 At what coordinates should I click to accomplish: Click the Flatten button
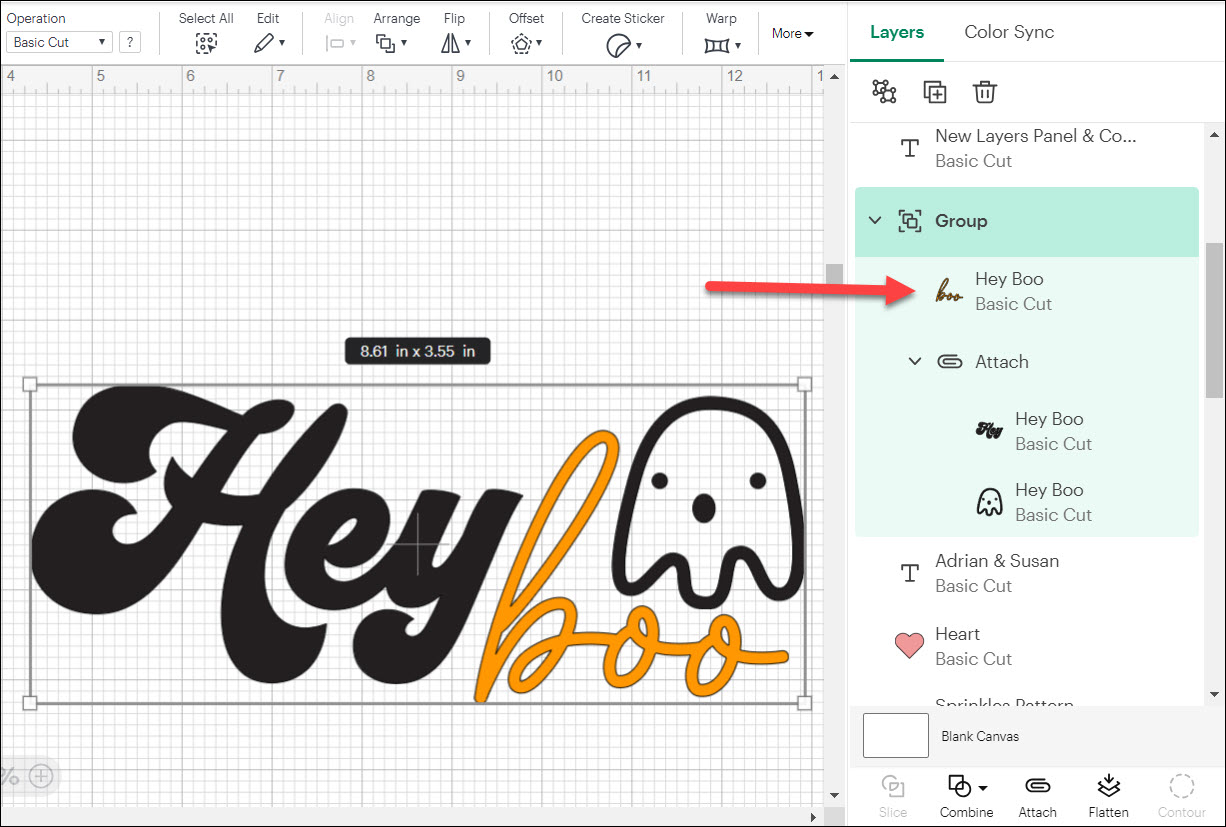(1108, 795)
